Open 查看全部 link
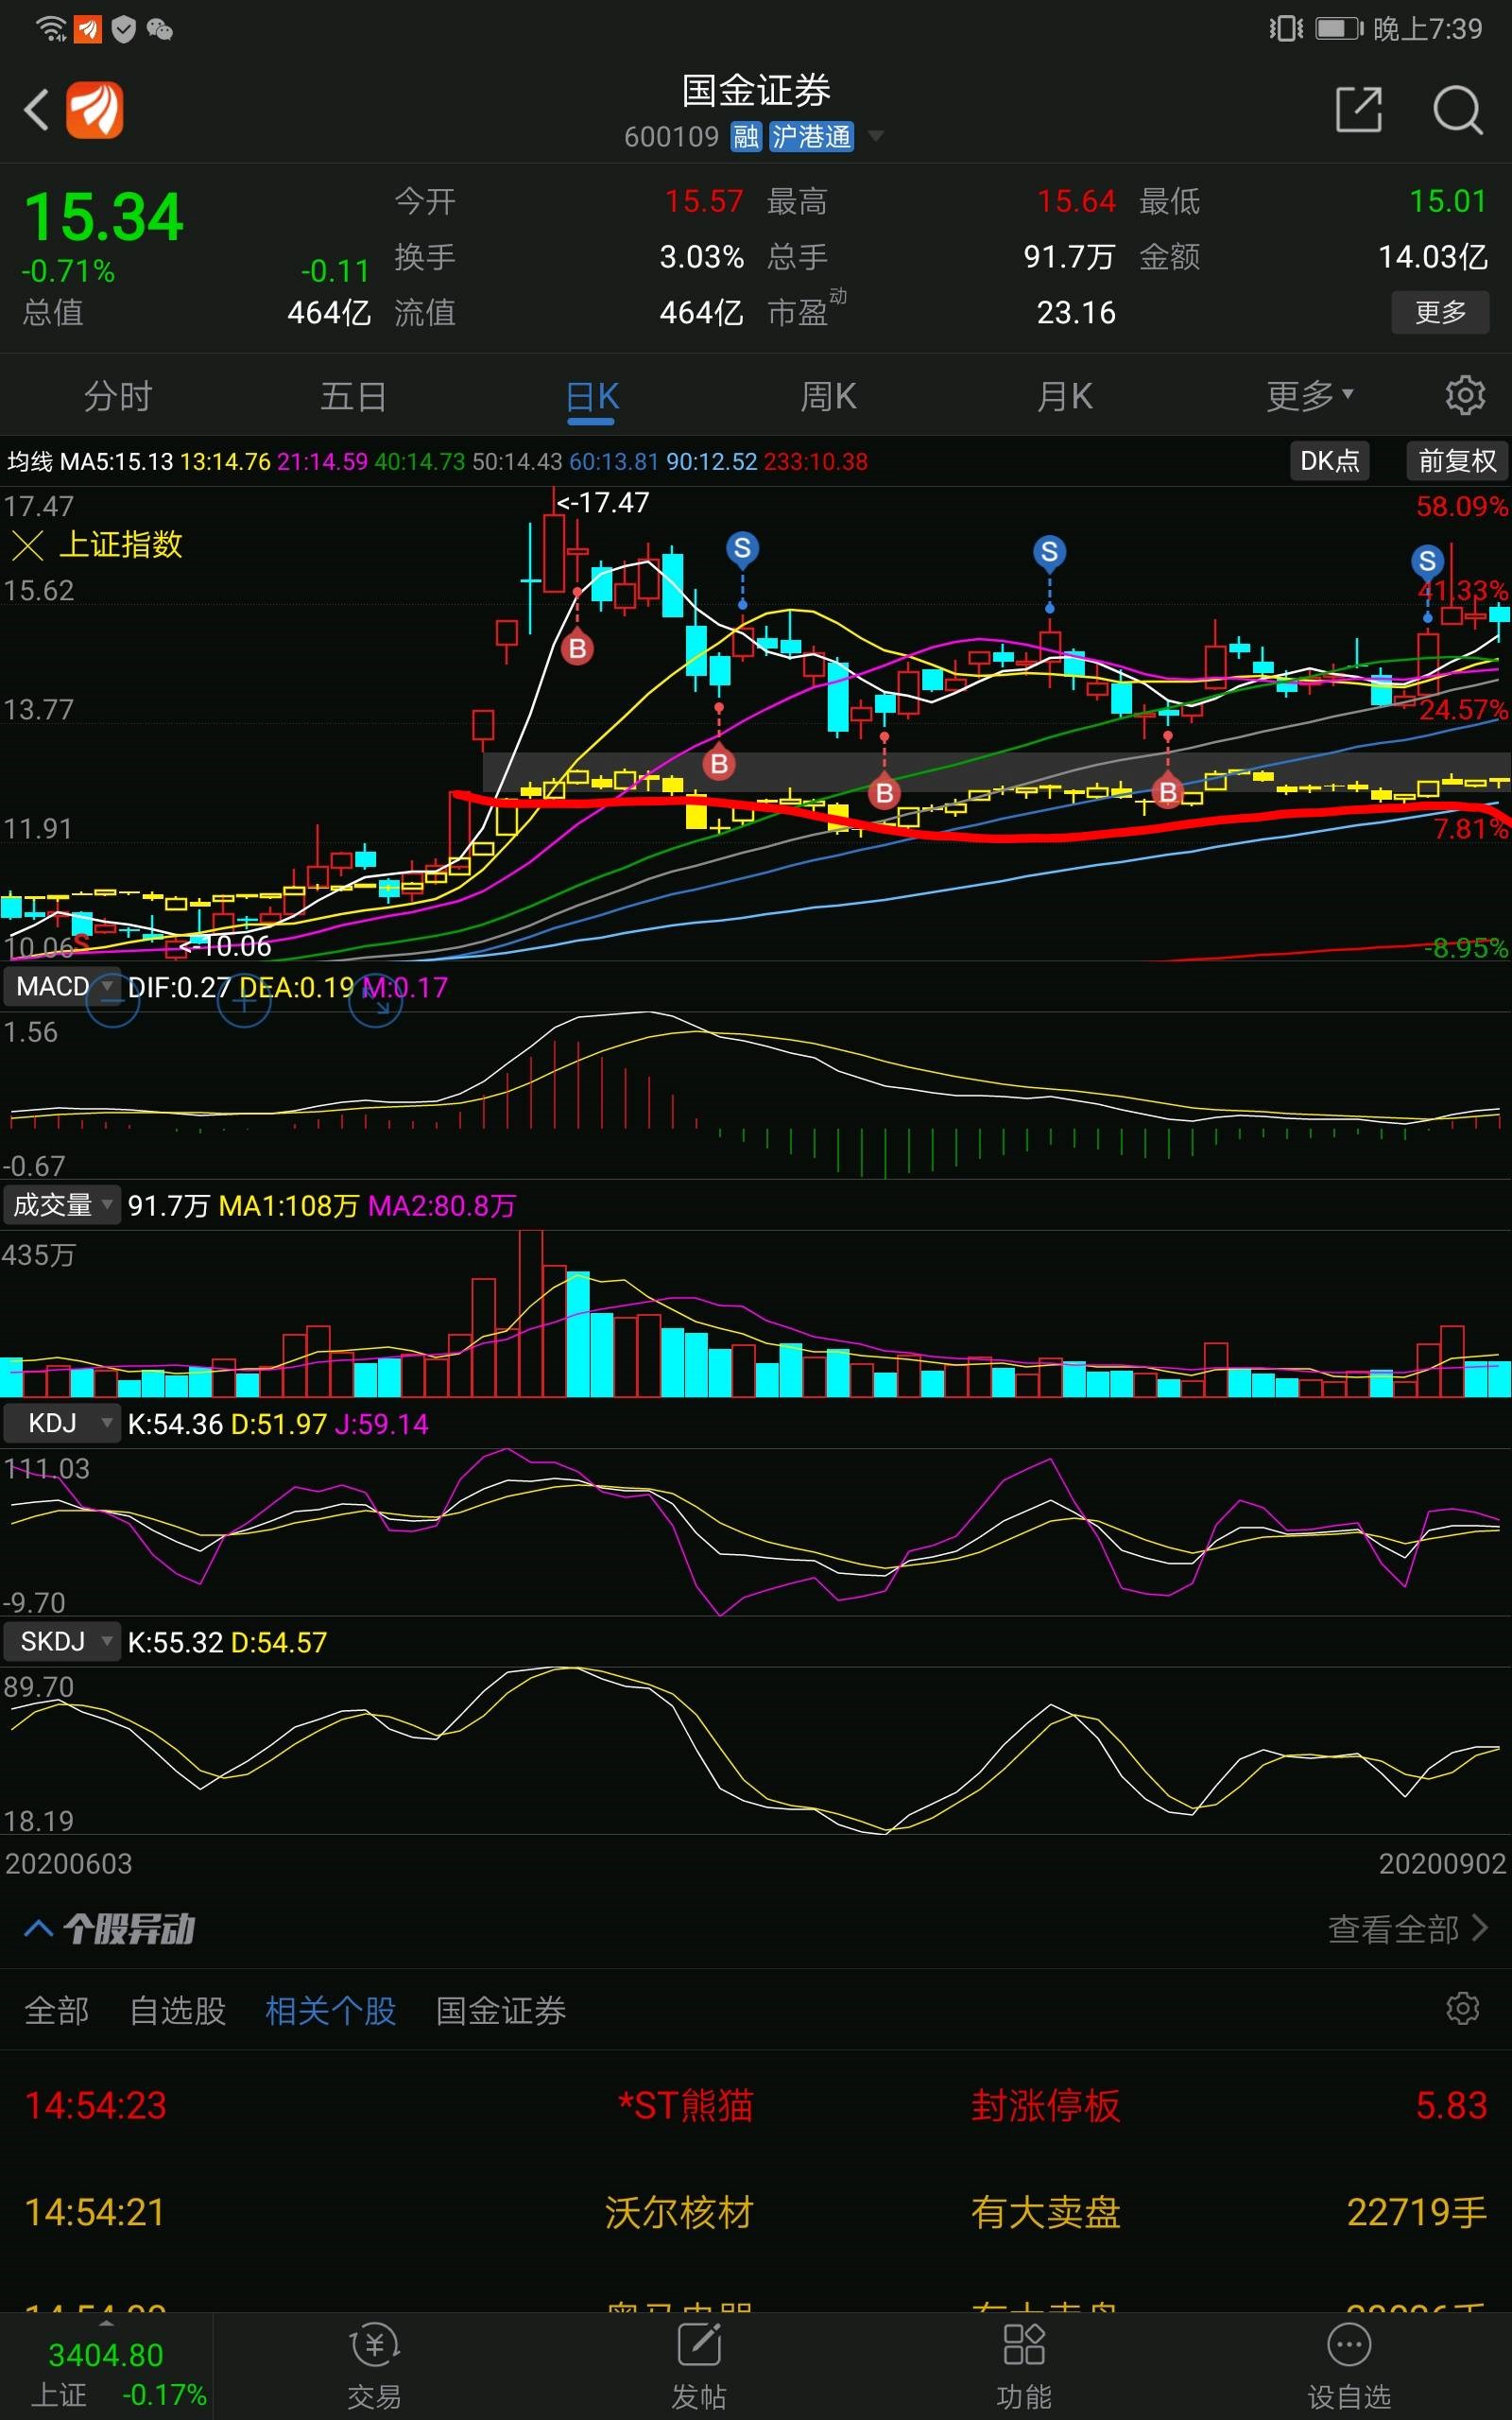Image resolution: width=1512 pixels, height=2420 pixels. click(1407, 1929)
